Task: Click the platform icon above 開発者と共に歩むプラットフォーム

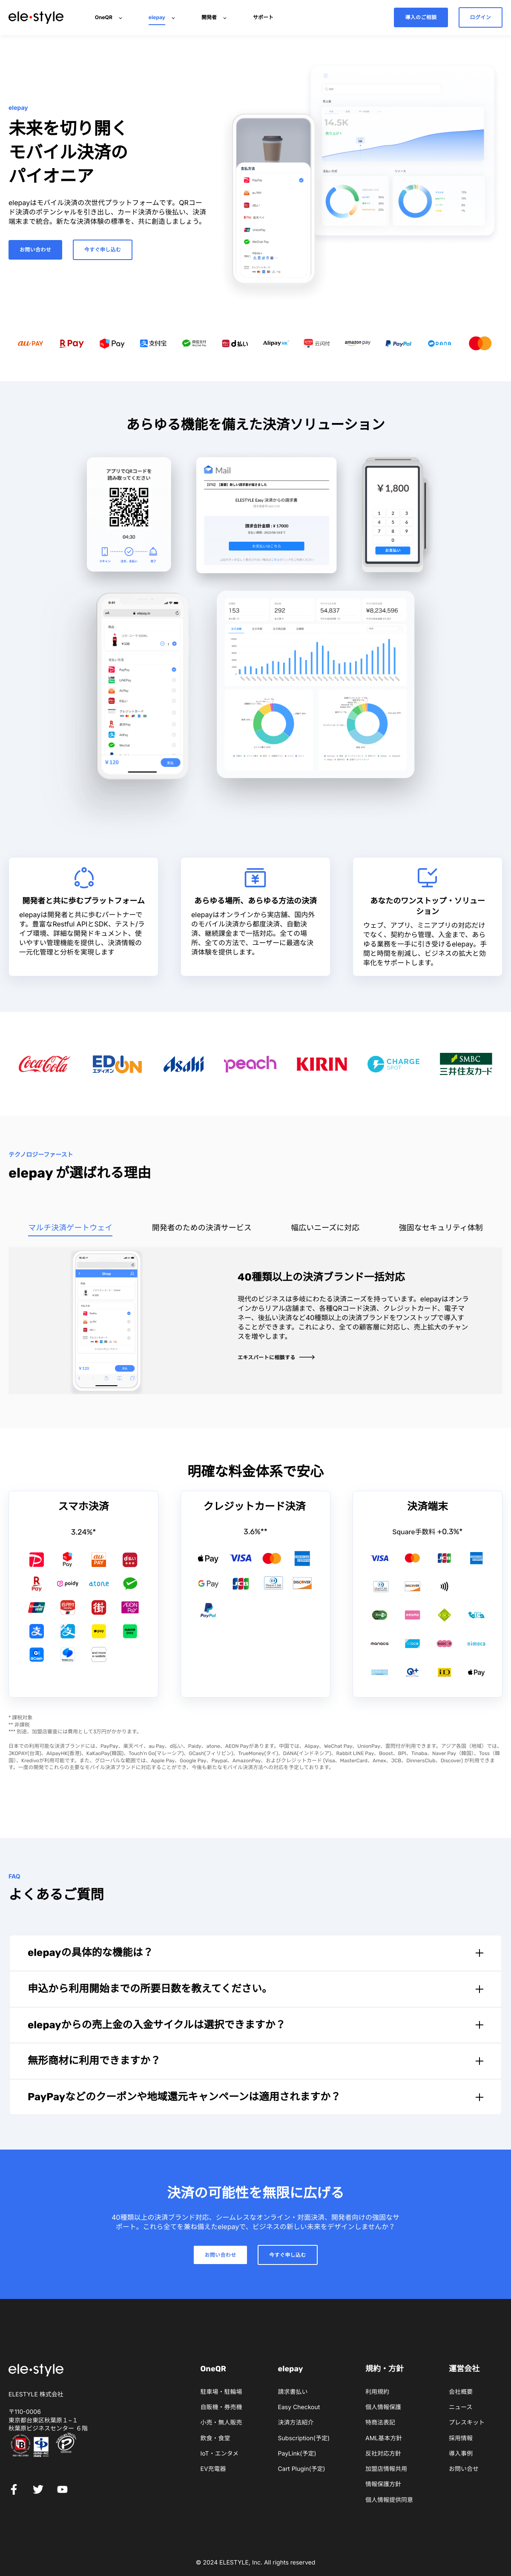Action: tap(84, 877)
